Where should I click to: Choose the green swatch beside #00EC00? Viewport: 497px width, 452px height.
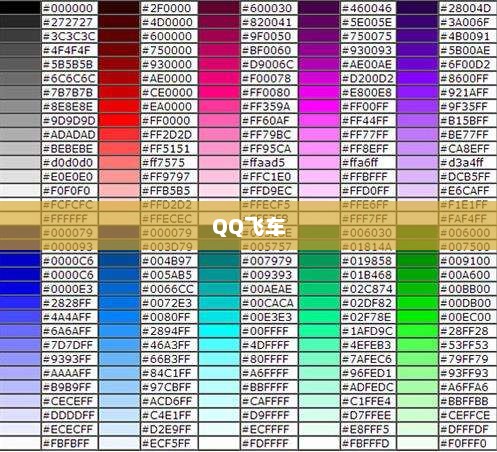click(x=417, y=317)
